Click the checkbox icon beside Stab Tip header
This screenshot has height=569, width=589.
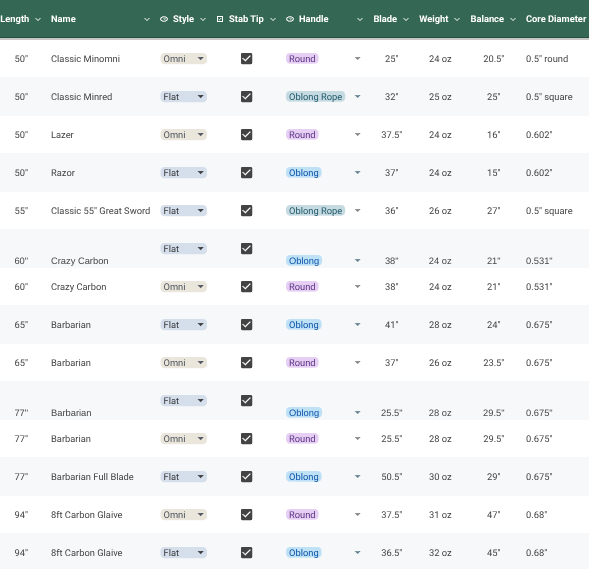click(x=220, y=19)
